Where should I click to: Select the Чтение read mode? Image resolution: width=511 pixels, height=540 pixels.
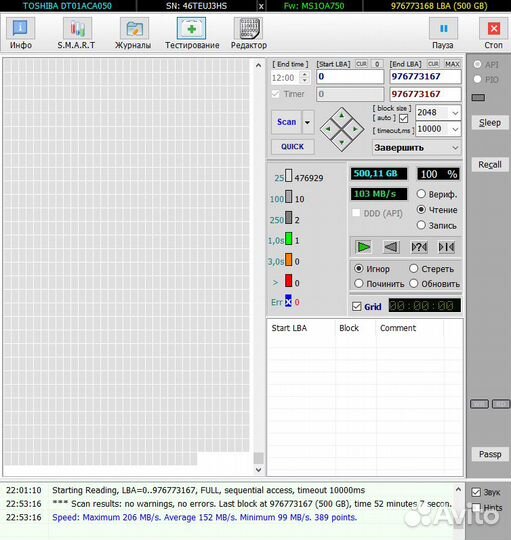tap(421, 209)
